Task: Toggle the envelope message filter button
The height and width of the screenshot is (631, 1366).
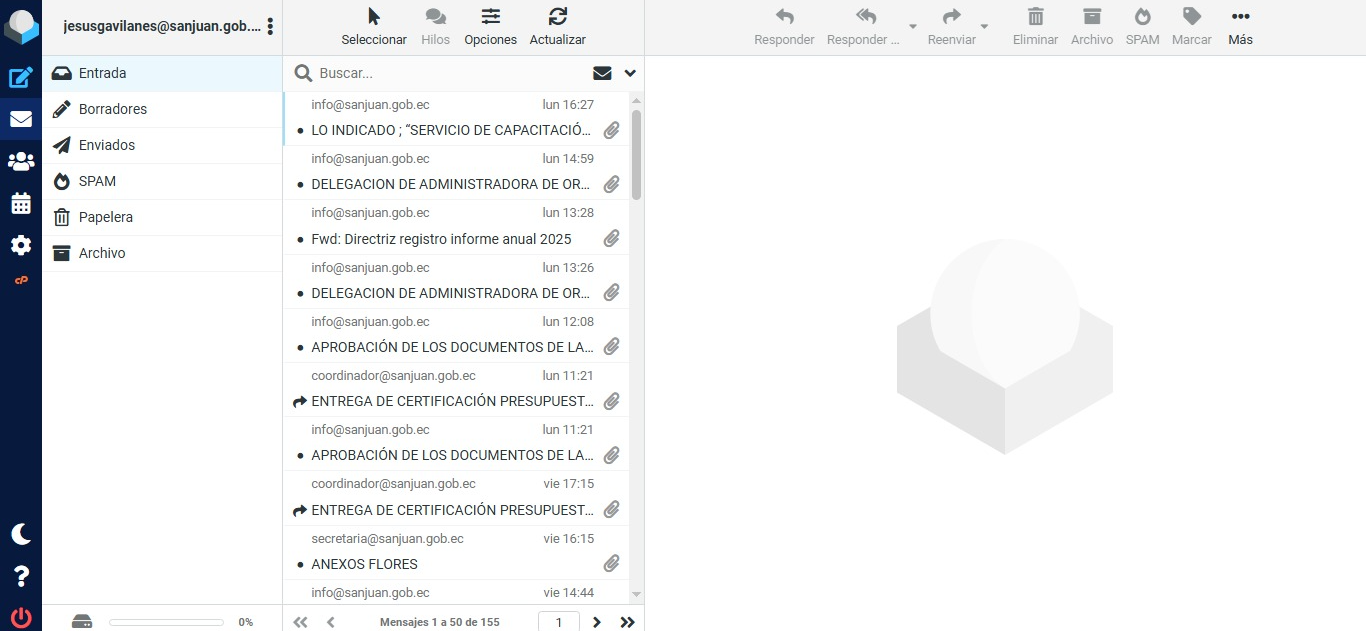Action: point(602,73)
